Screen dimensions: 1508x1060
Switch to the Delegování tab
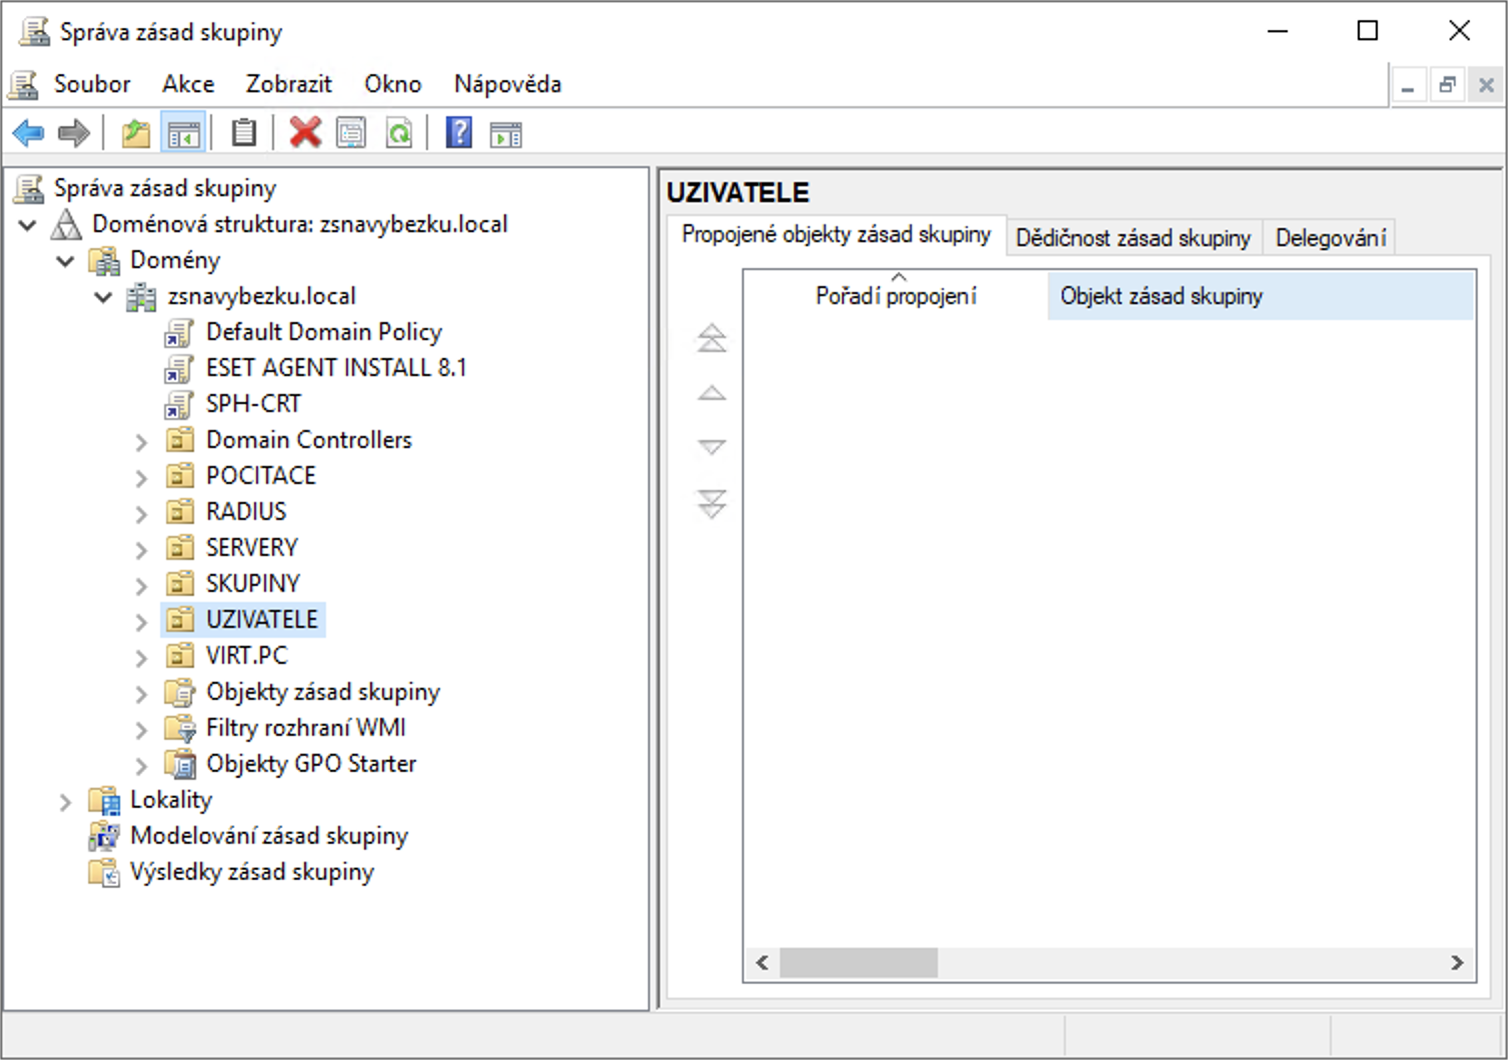[1330, 238]
